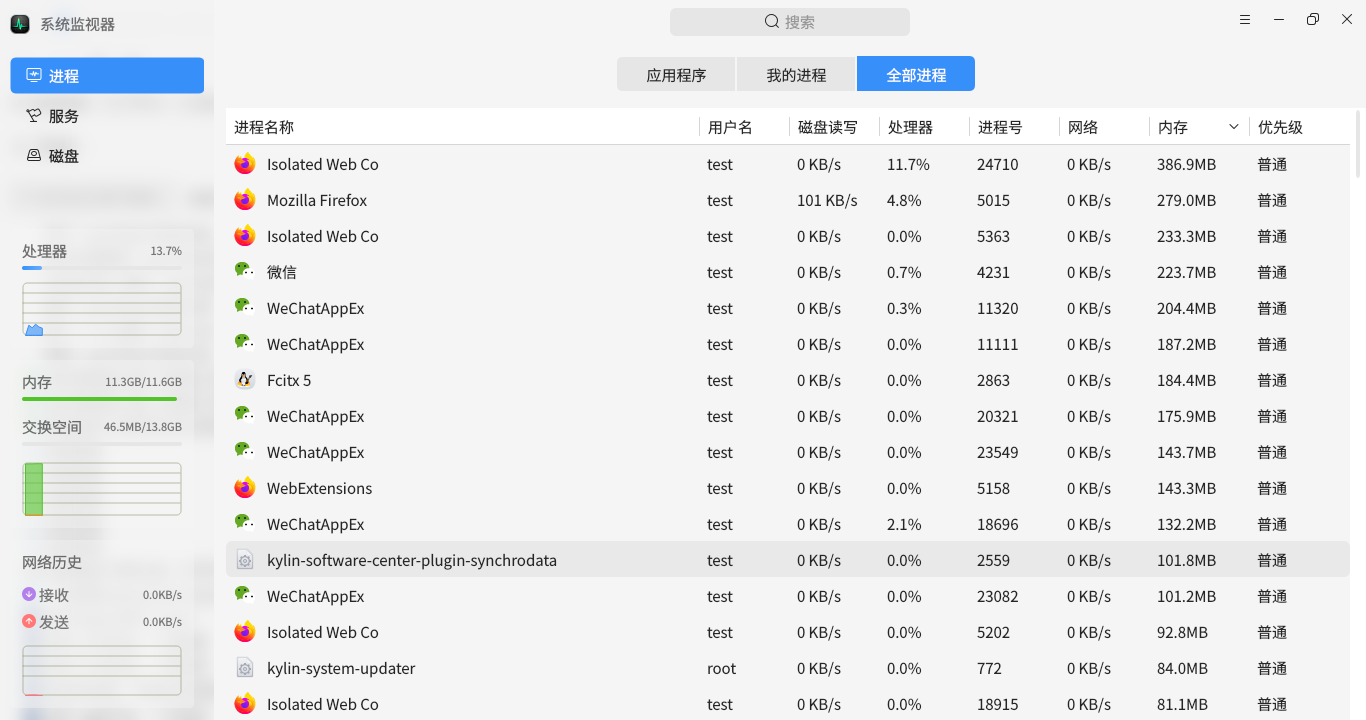
Task: Sort by 磁盘读写 column header
Action: click(x=834, y=127)
